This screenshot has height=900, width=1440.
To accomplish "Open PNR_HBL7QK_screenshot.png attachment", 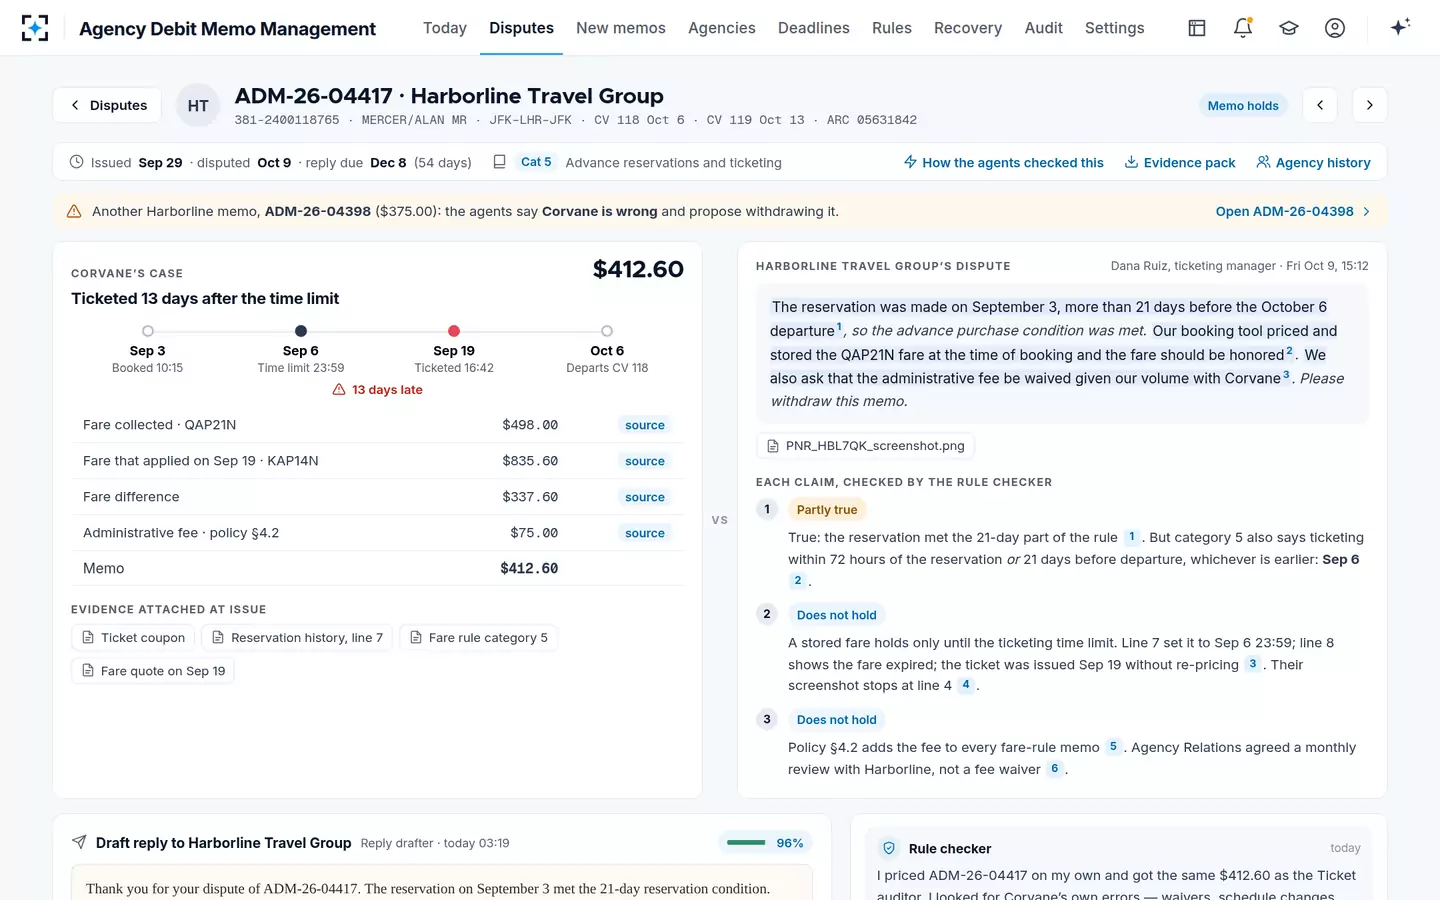I will click(x=865, y=446).
